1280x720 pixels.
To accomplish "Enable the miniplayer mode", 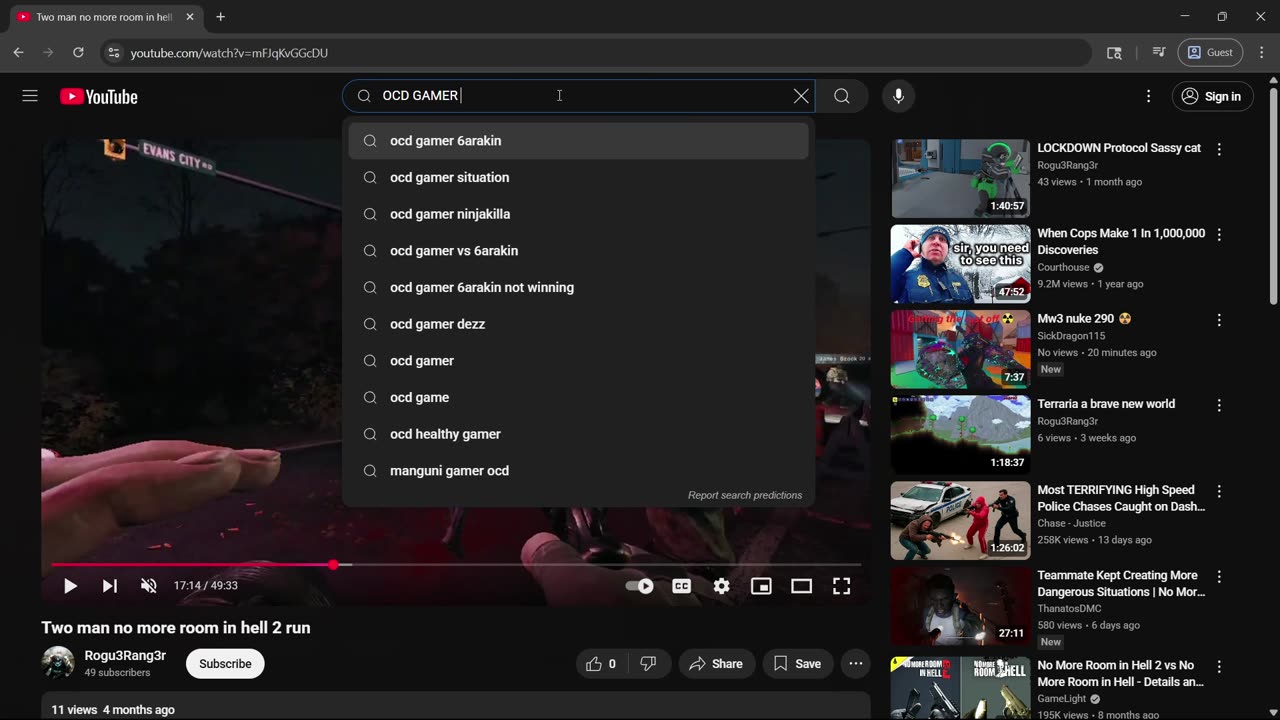I will (762, 586).
